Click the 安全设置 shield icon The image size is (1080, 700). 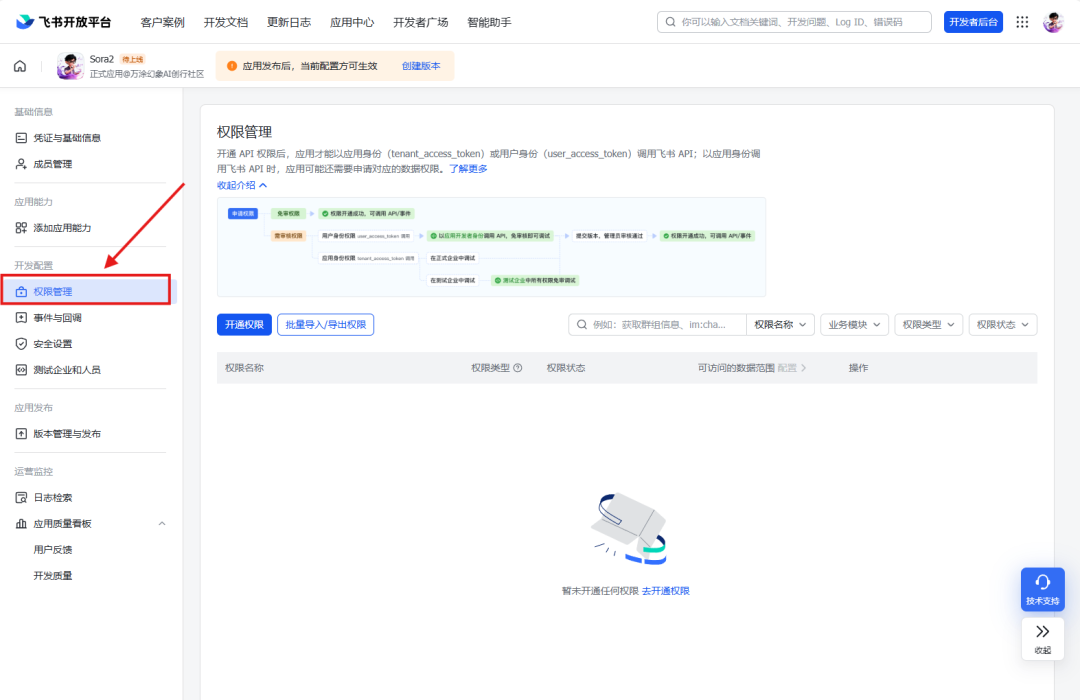[21, 344]
